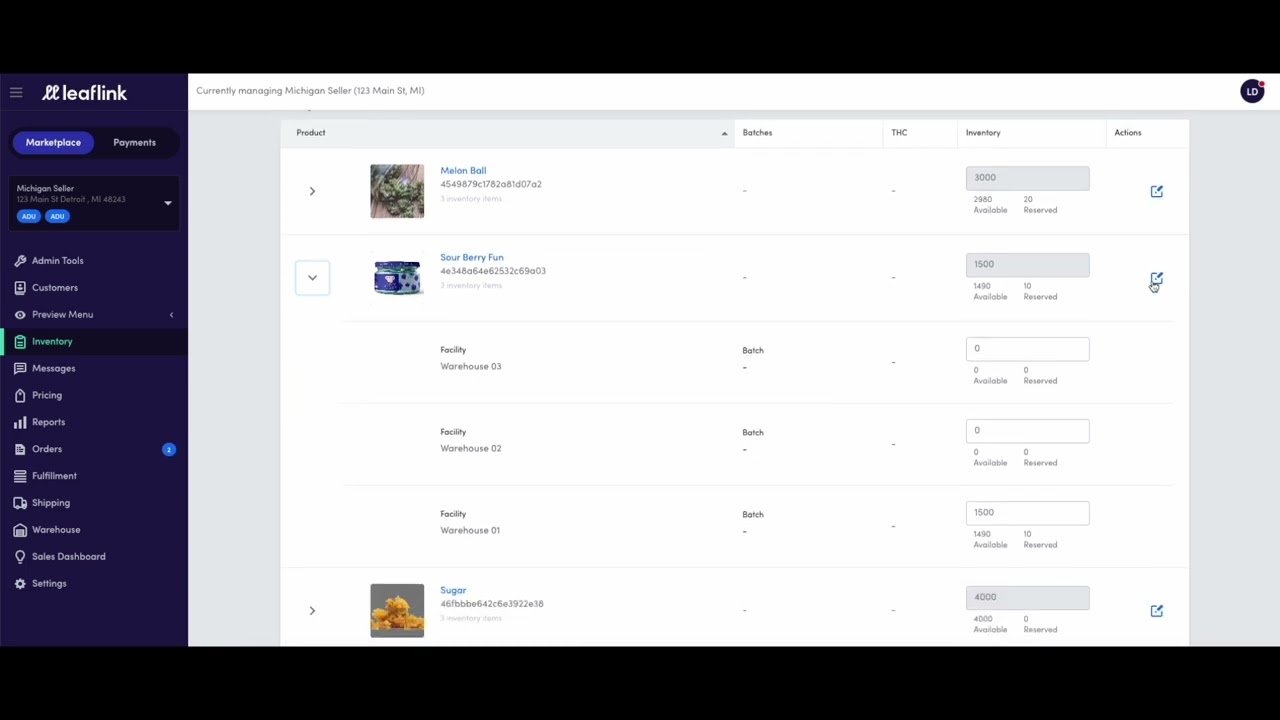Go to Customers page
This screenshot has height=720, width=1280.
pos(55,288)
